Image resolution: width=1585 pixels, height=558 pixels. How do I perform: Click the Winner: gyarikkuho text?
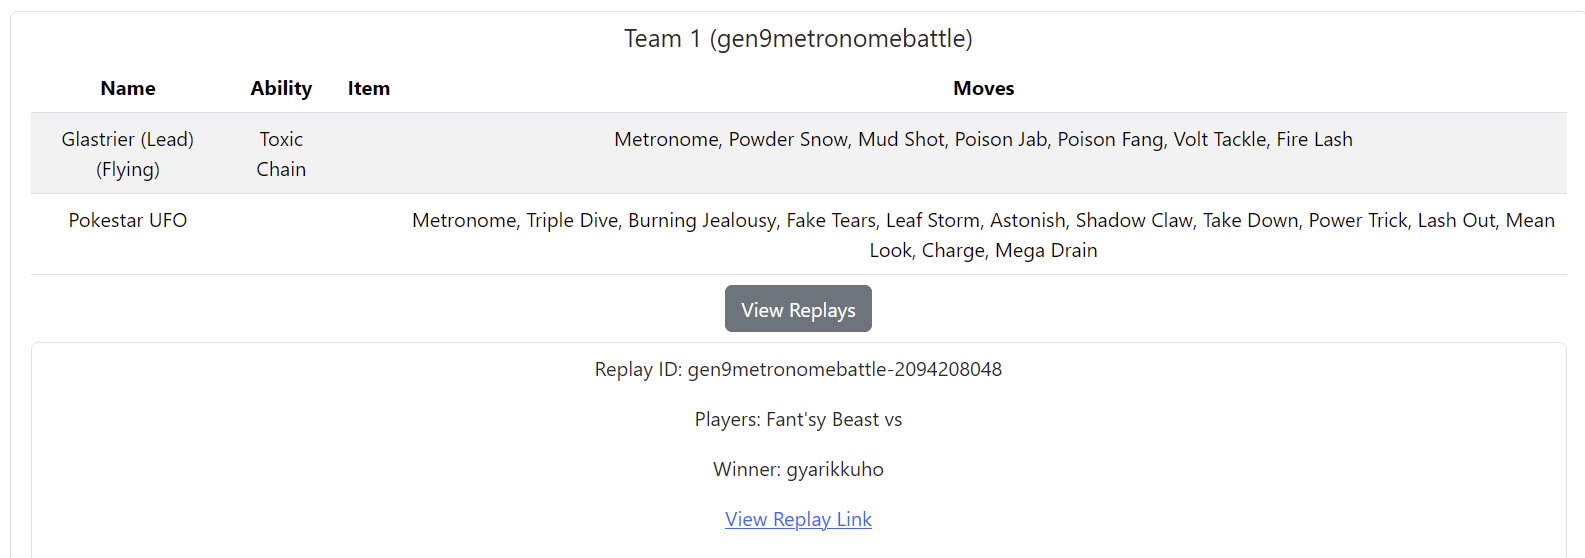[x=798, y=469]
